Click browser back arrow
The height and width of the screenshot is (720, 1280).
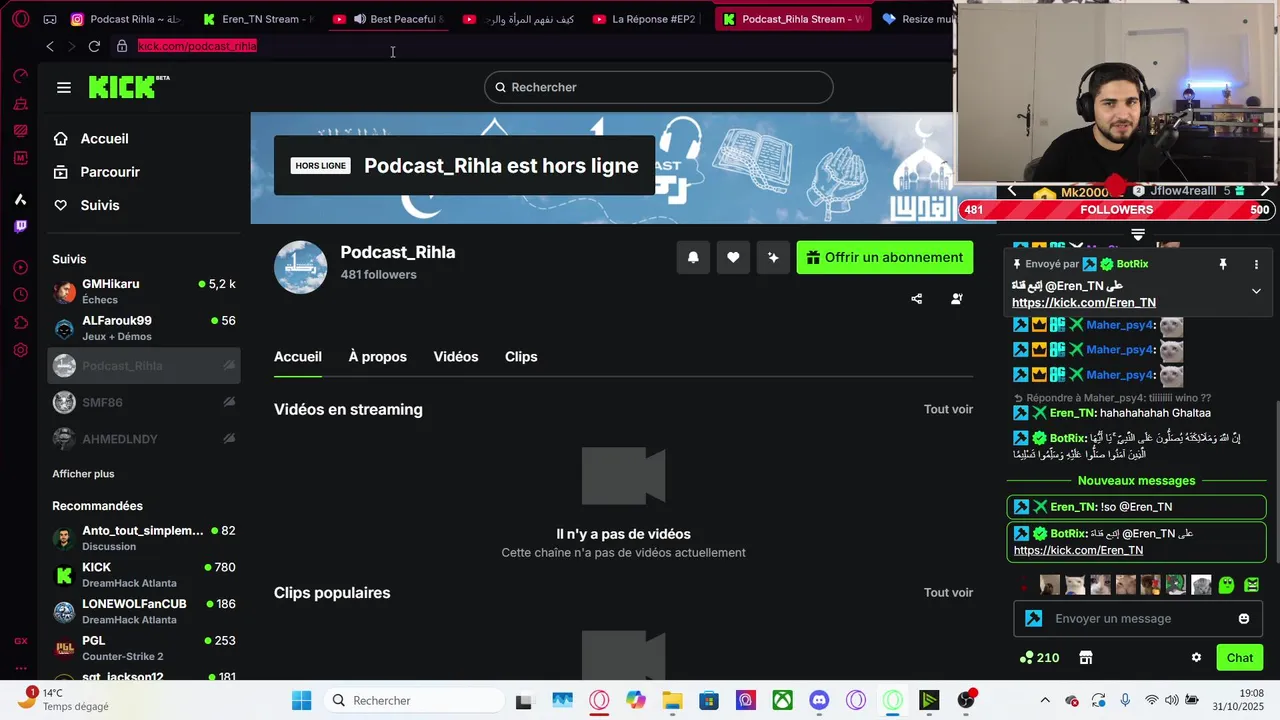tap(50, 46)
